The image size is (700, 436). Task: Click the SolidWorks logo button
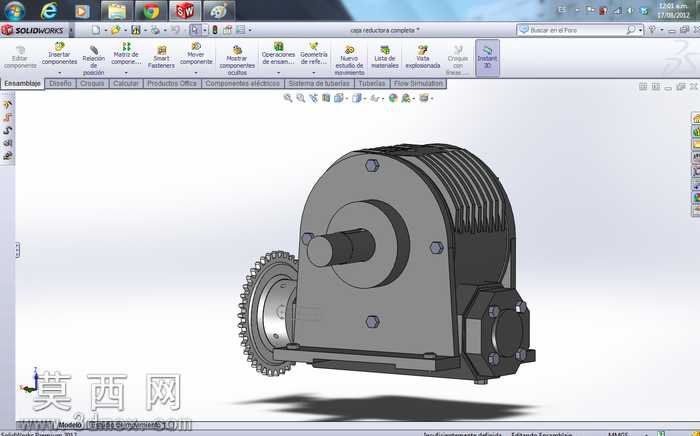32,30
